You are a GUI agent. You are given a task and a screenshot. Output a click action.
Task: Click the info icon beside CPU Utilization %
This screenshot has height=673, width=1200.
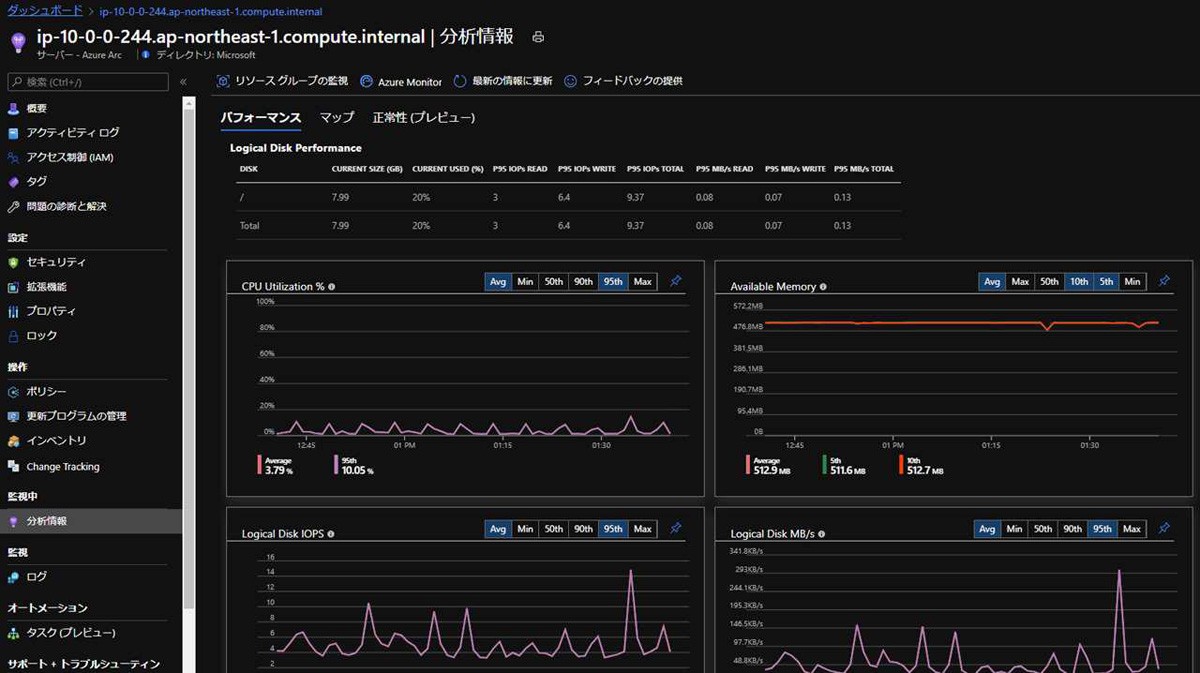pos(332,287)
